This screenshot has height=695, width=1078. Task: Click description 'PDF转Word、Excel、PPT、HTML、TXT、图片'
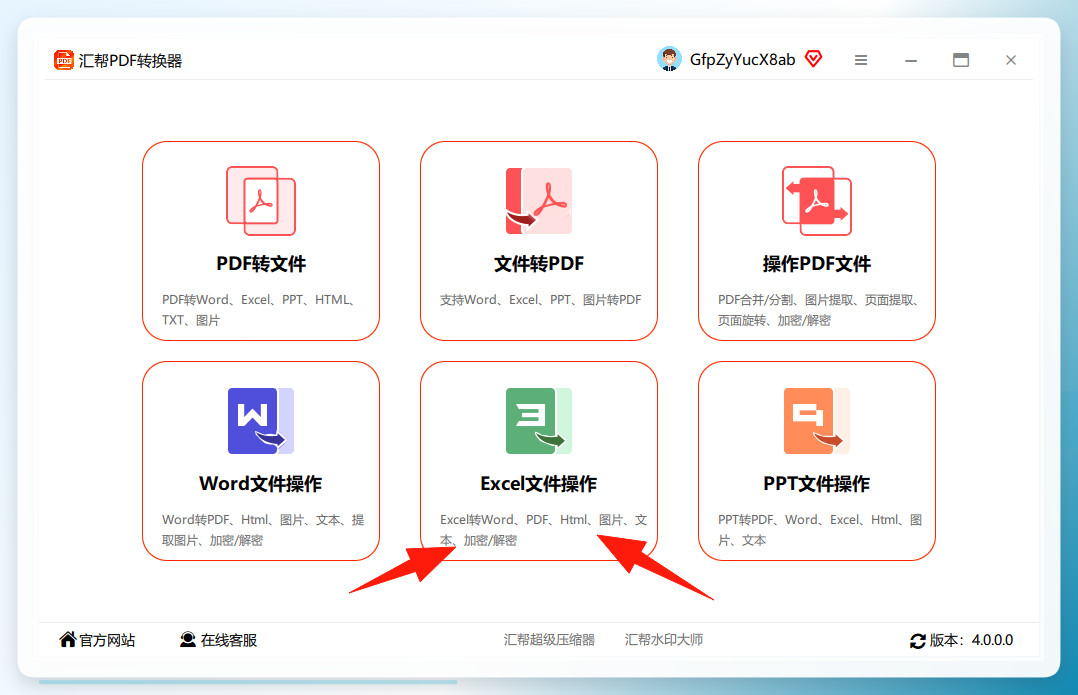click(x=261, y=310)
